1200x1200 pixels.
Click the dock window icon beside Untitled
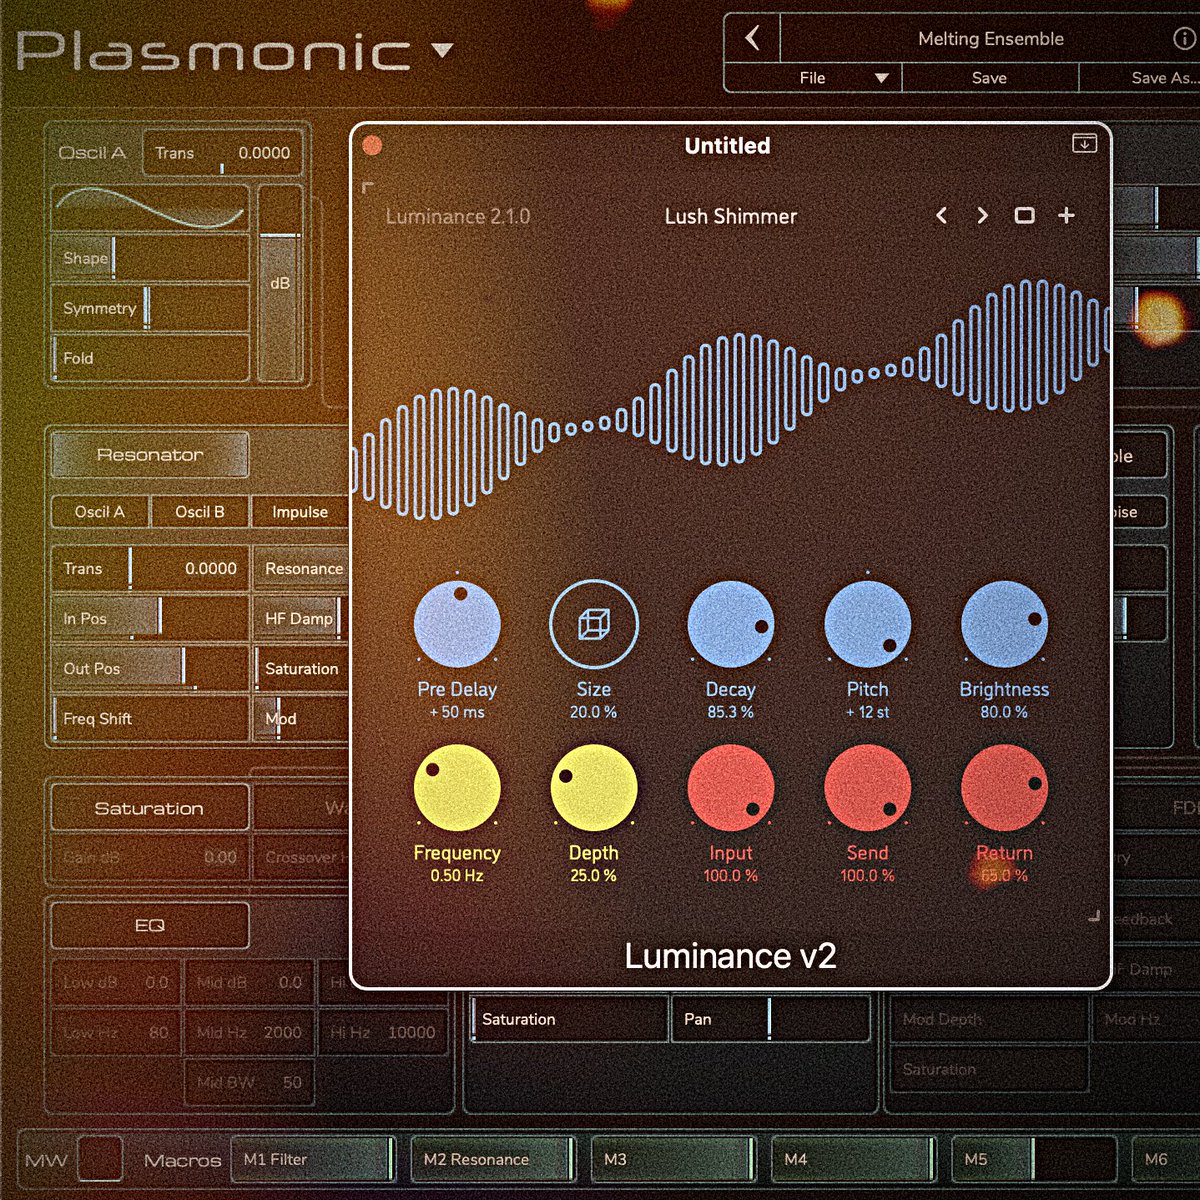click(1084, 144)
